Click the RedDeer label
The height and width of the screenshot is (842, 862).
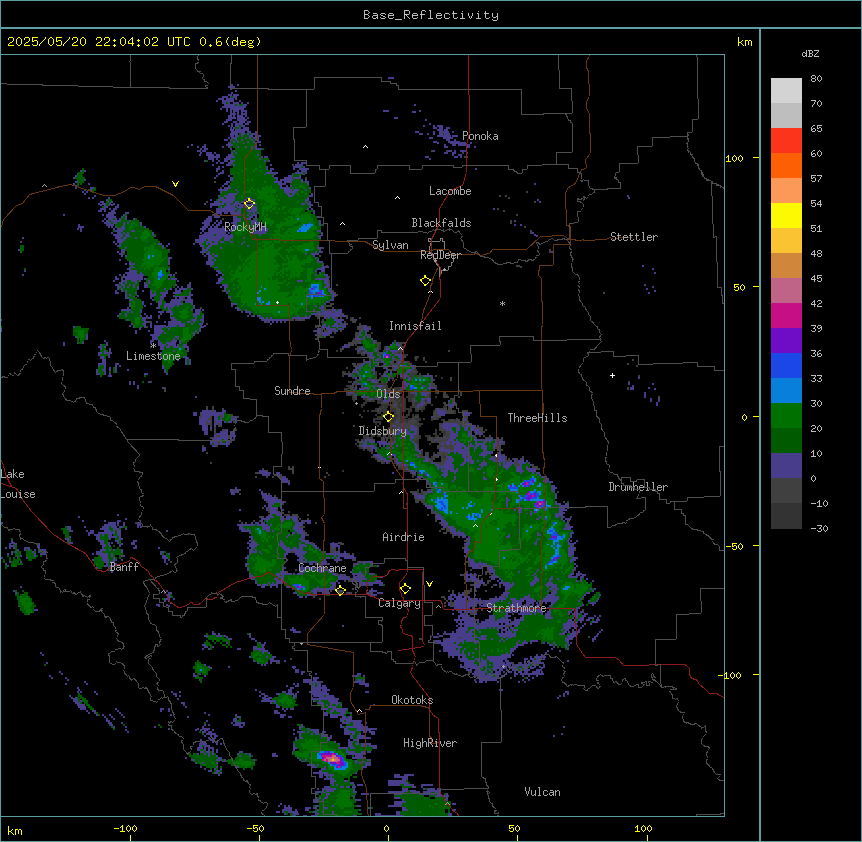coord(440,255)
